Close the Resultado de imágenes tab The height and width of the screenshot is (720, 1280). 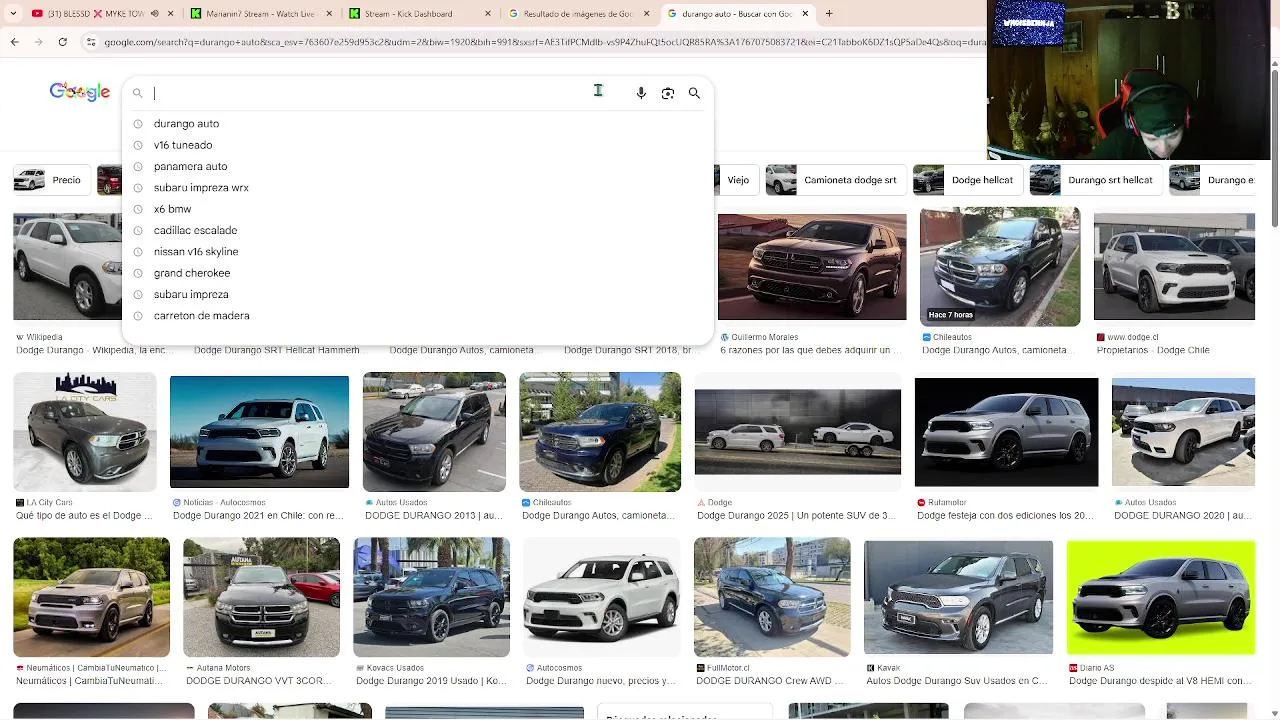point(647,14)
